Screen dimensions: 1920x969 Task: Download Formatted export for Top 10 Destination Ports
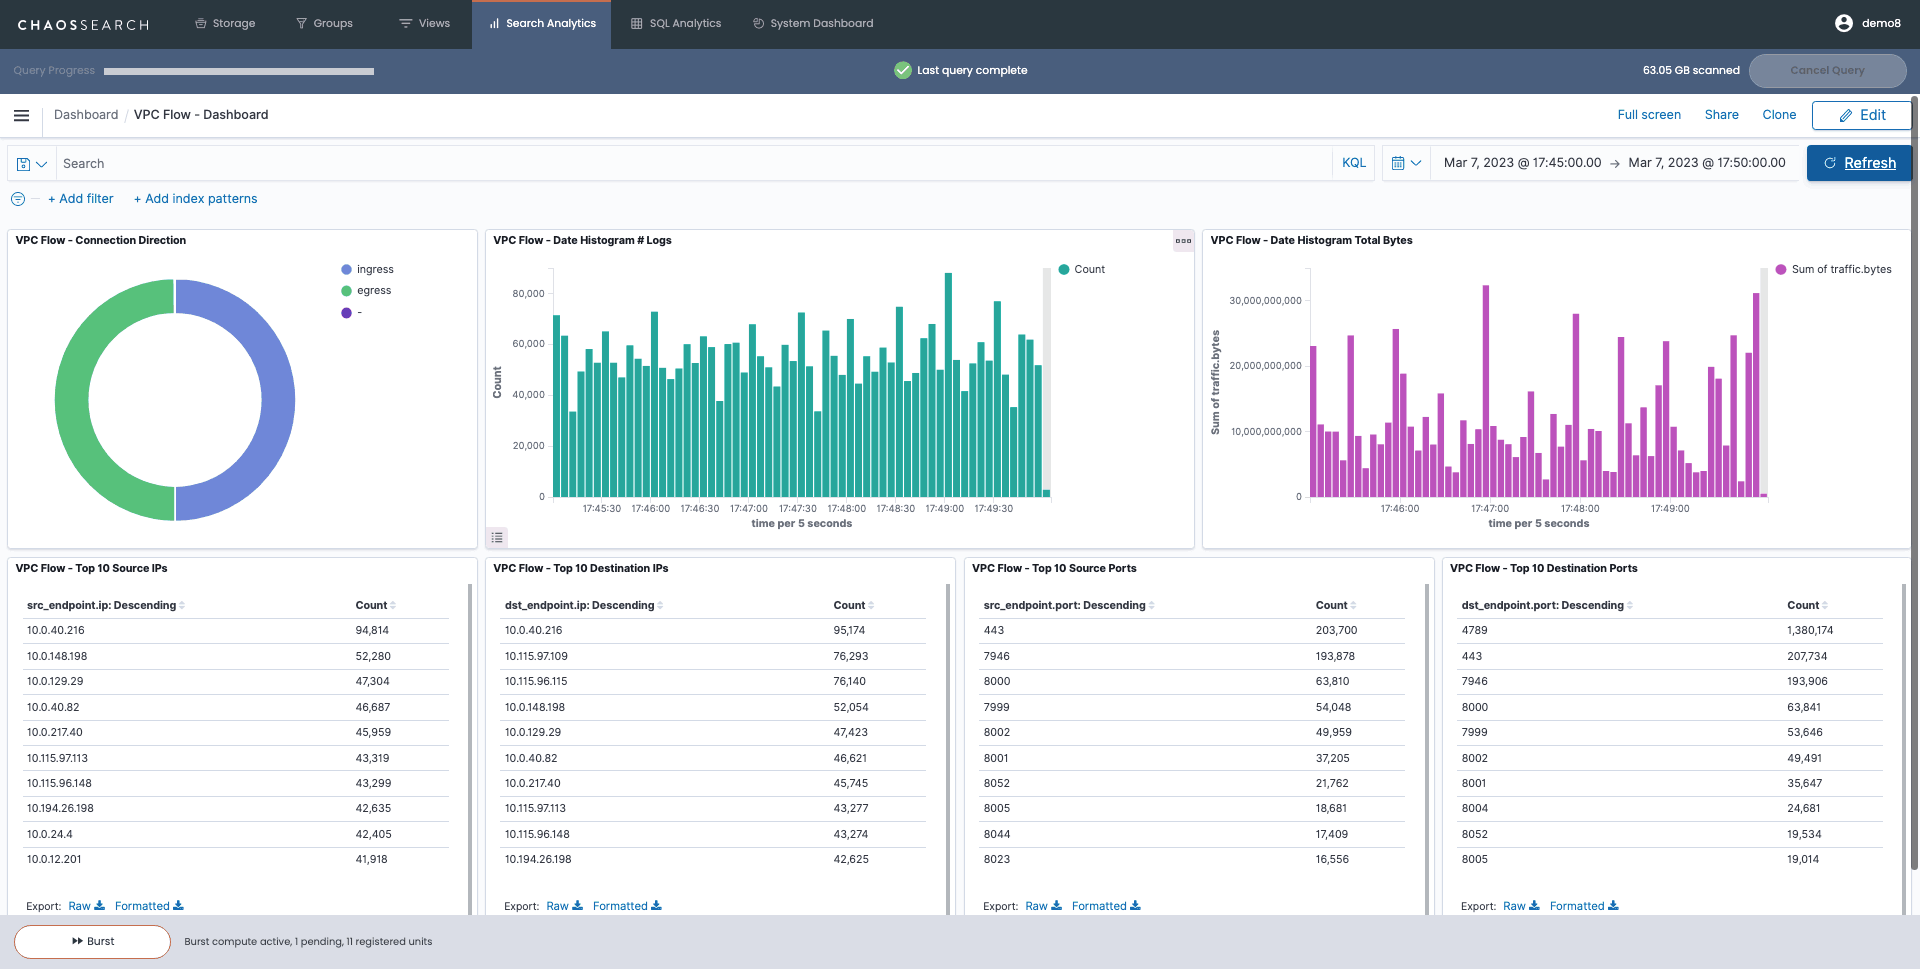click(1584, 906)
